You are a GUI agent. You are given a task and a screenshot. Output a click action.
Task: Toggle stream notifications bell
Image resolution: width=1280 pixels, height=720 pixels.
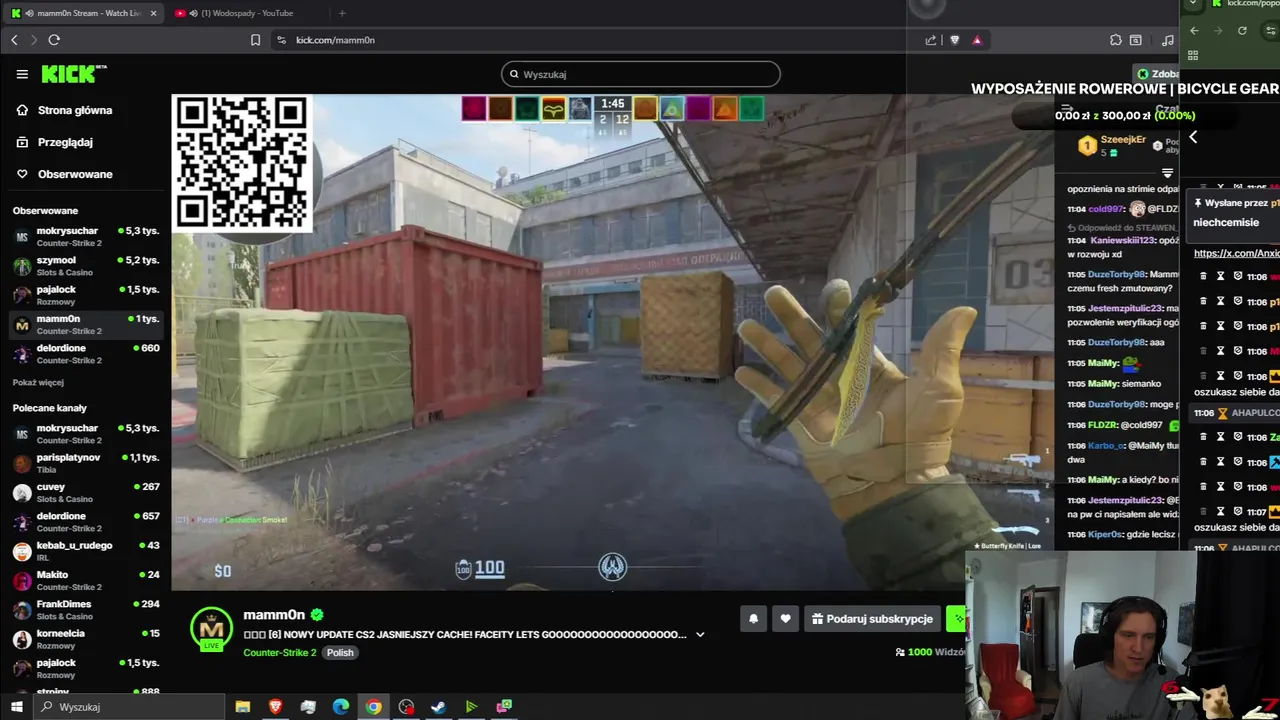[x=753, y=619]
